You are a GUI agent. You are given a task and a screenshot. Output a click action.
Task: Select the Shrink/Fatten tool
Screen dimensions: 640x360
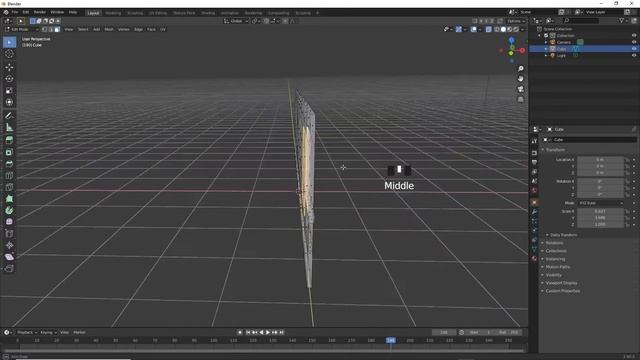(x=9, y=245)
